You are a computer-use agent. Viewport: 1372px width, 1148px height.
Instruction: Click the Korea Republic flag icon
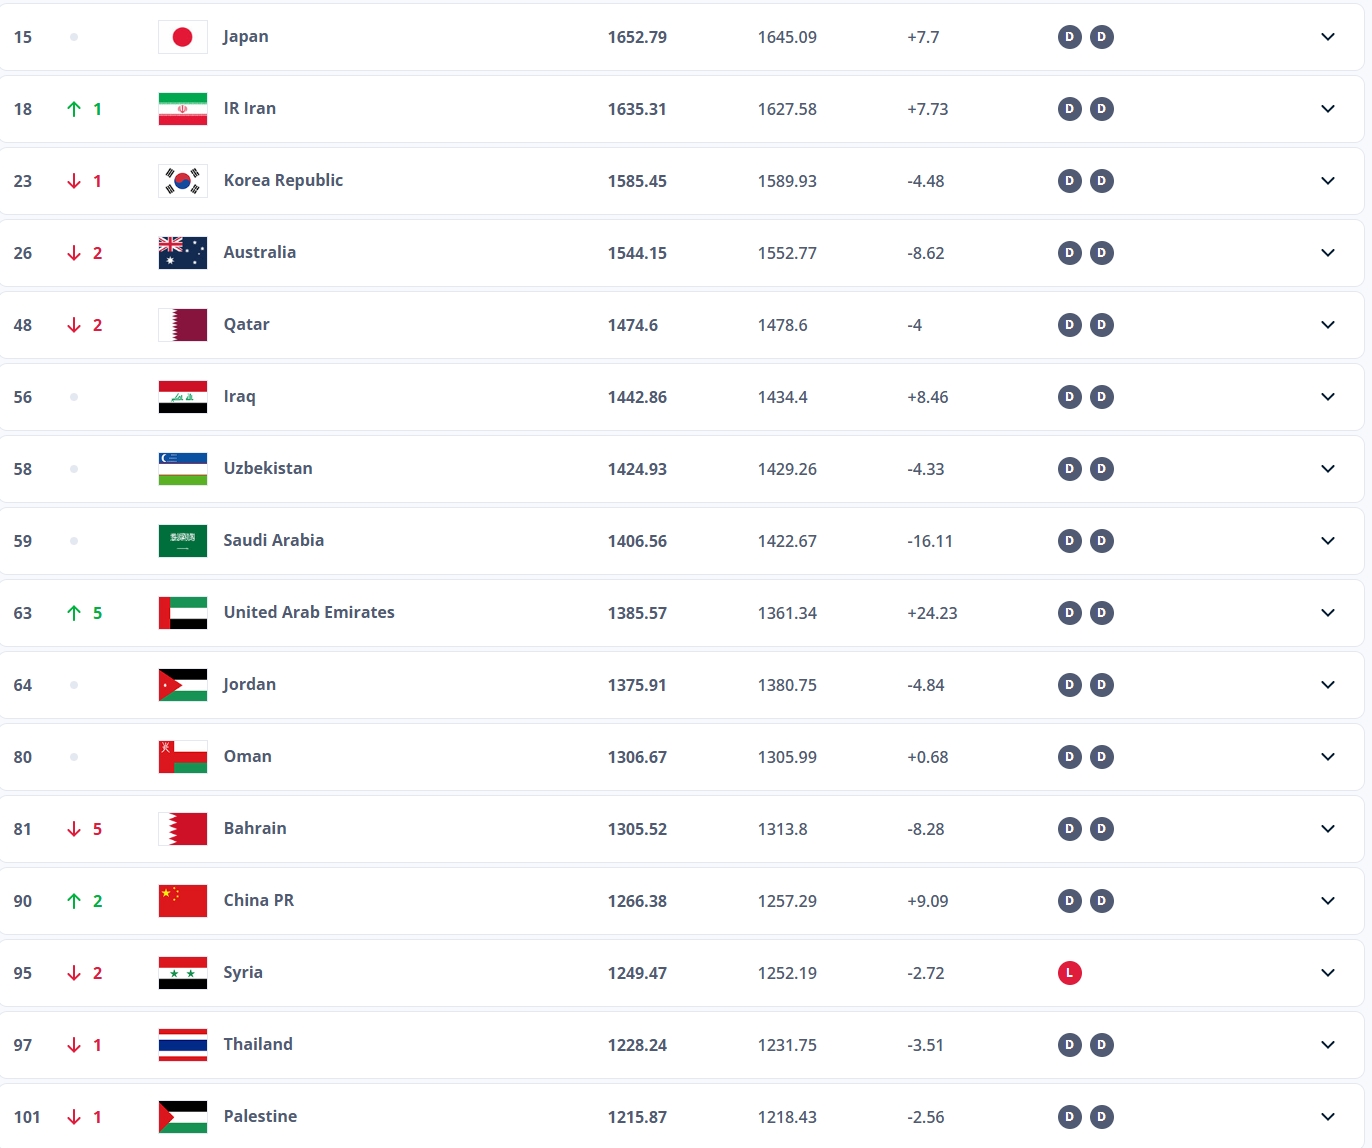(x=183, y=181)
